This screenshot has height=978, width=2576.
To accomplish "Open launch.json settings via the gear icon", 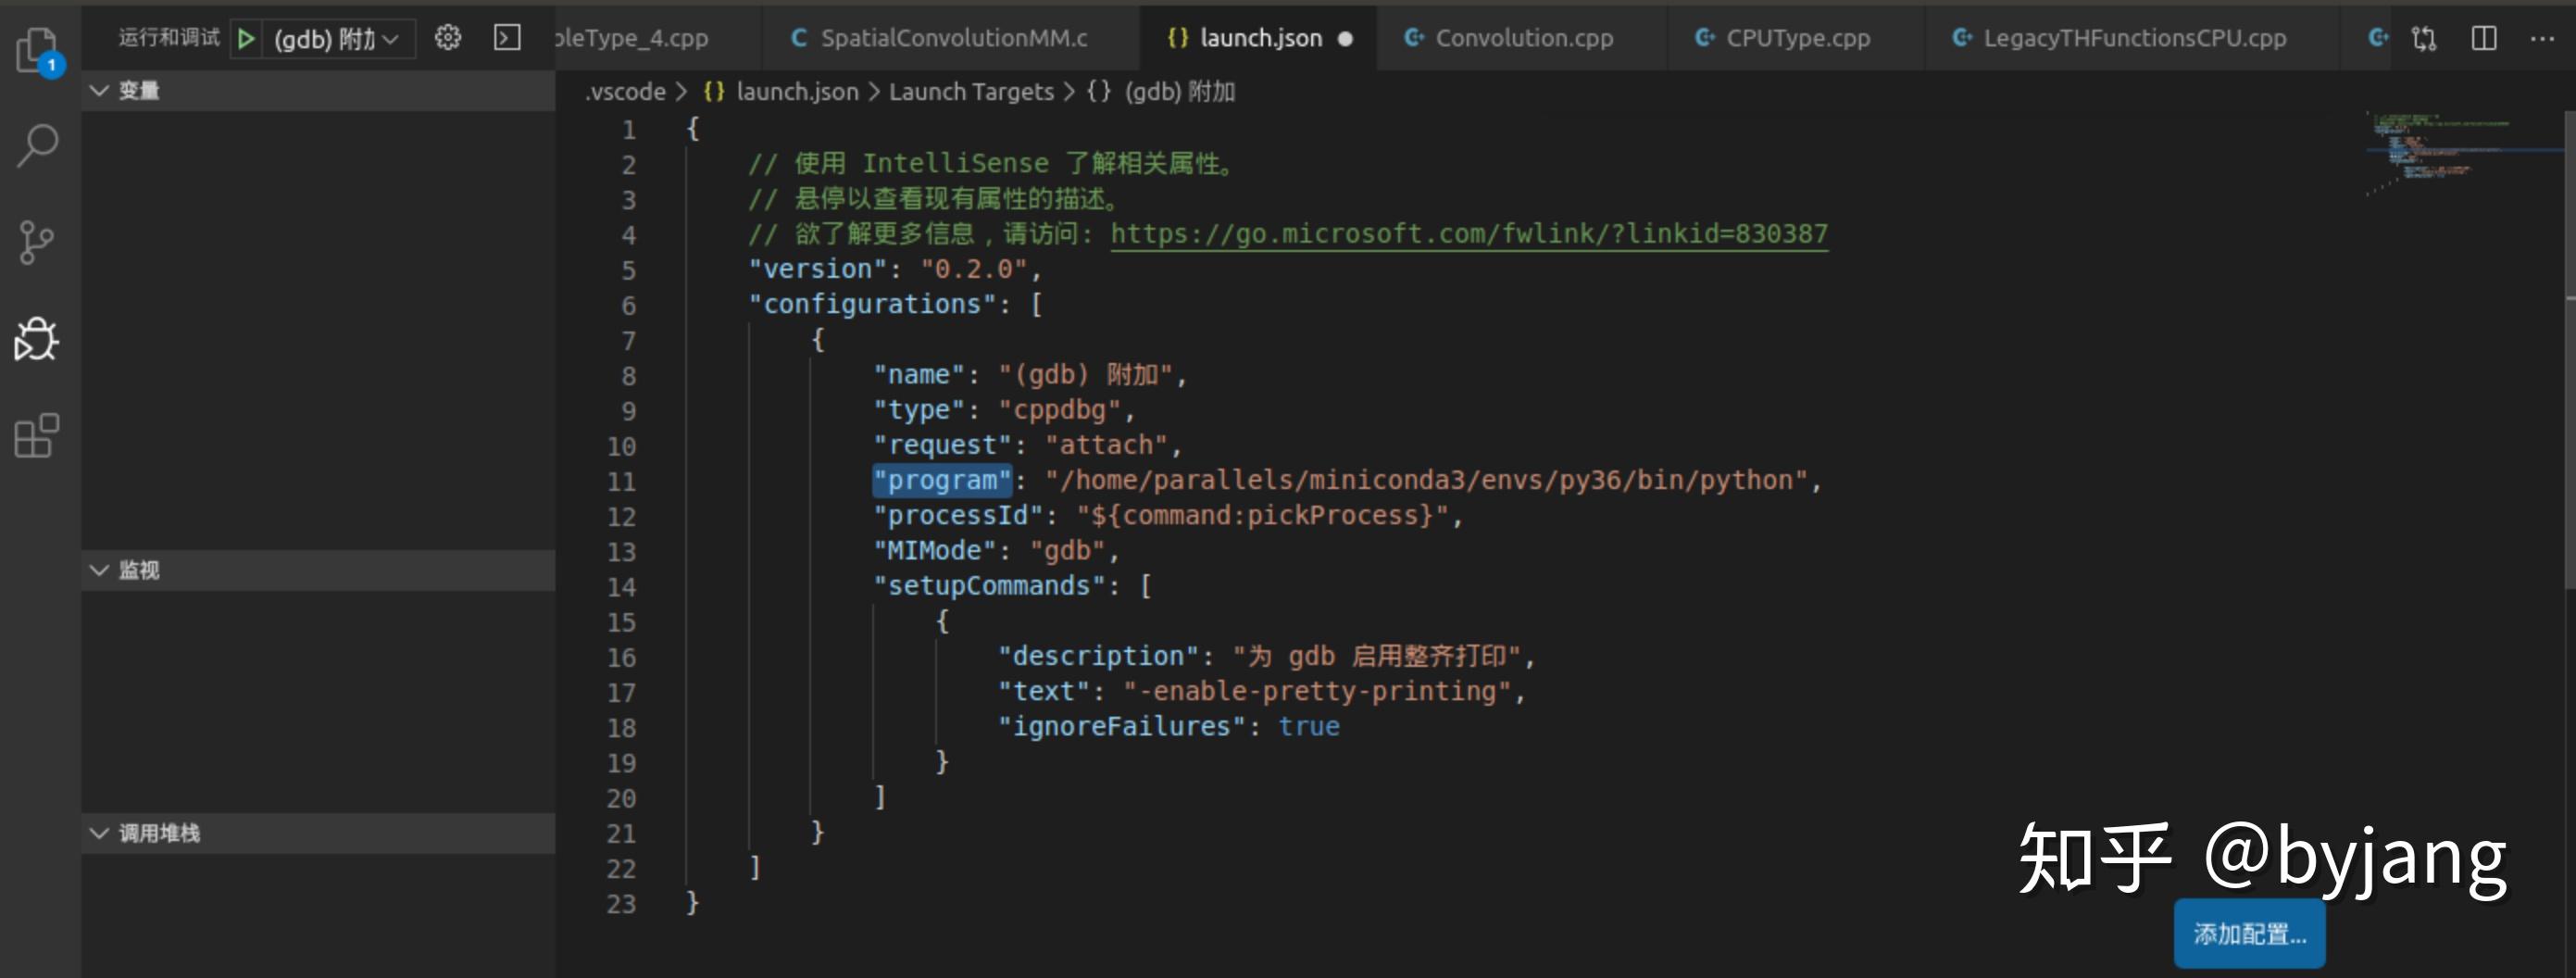I will (447, 37).
